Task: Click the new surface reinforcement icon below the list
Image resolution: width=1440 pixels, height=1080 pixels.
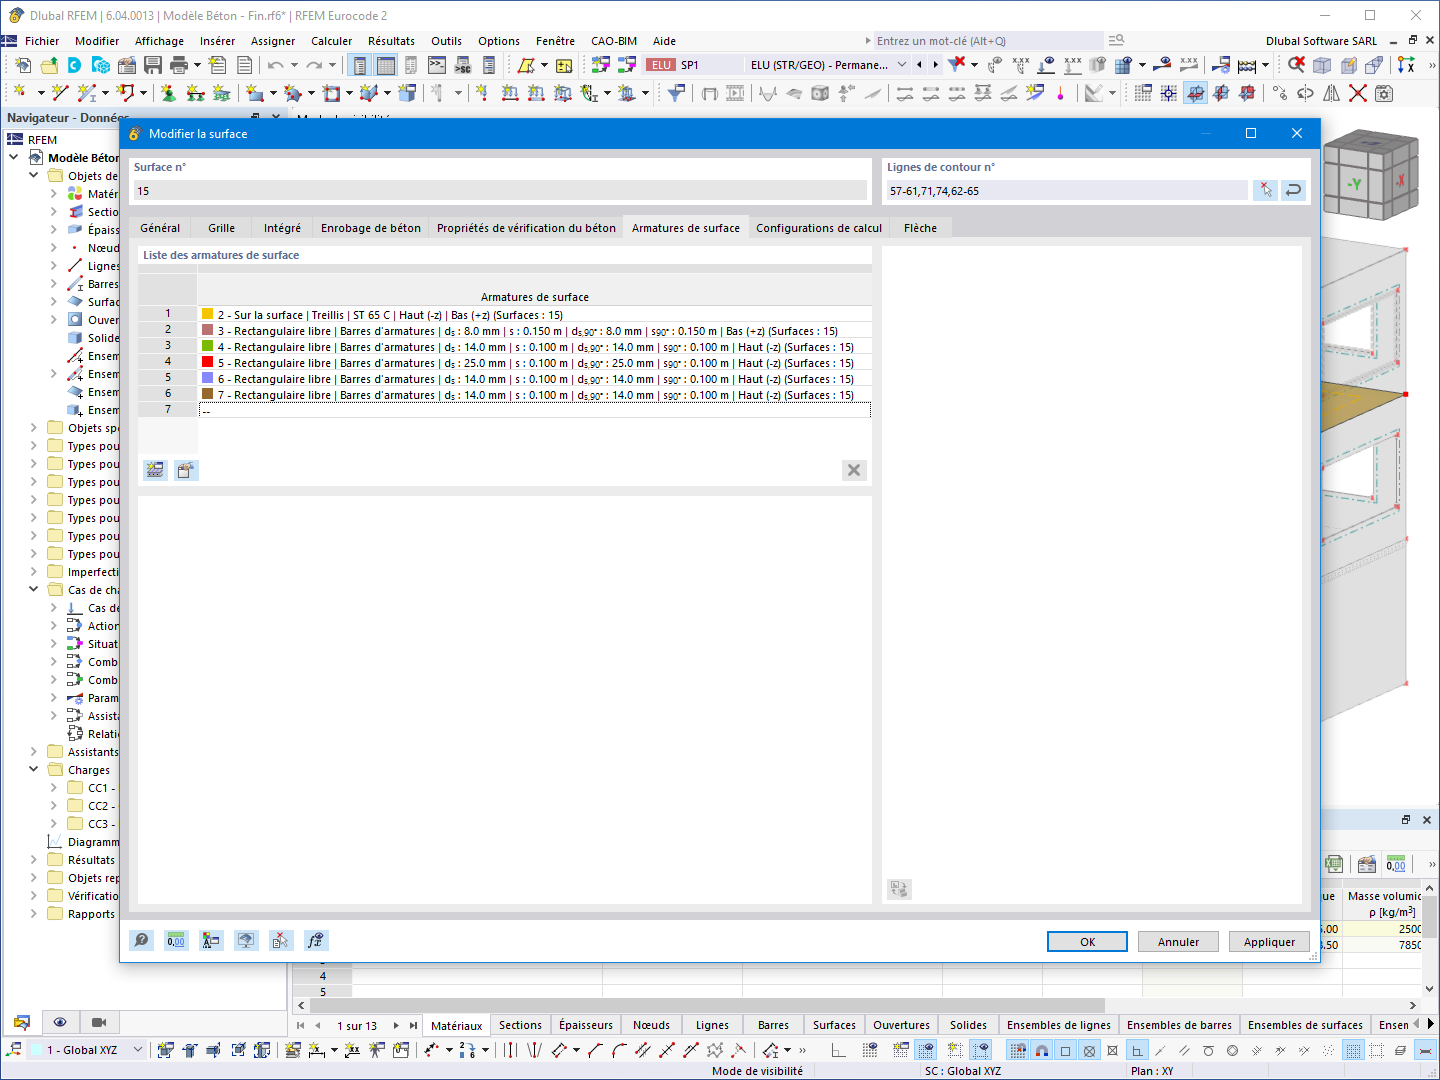Action: (x=155, y=470)
